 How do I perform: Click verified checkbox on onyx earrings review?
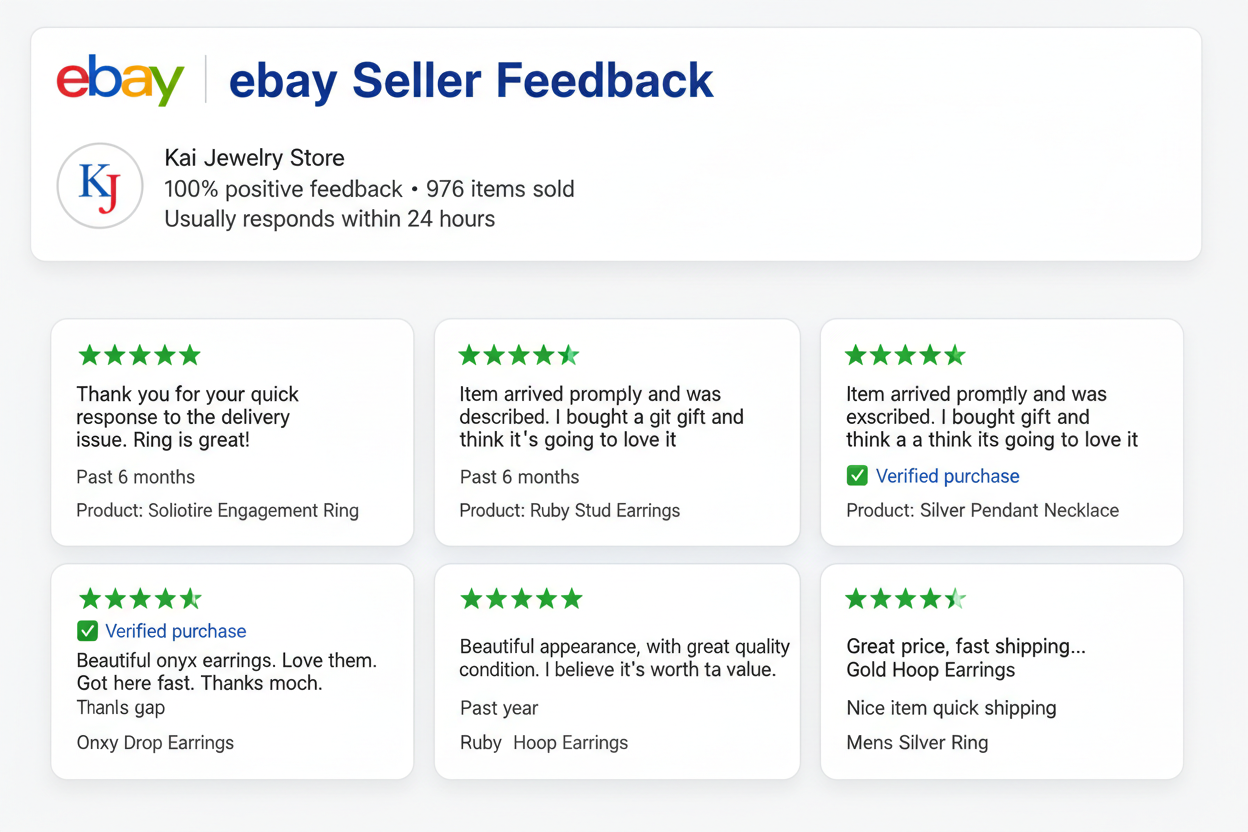tap(88, 631)
